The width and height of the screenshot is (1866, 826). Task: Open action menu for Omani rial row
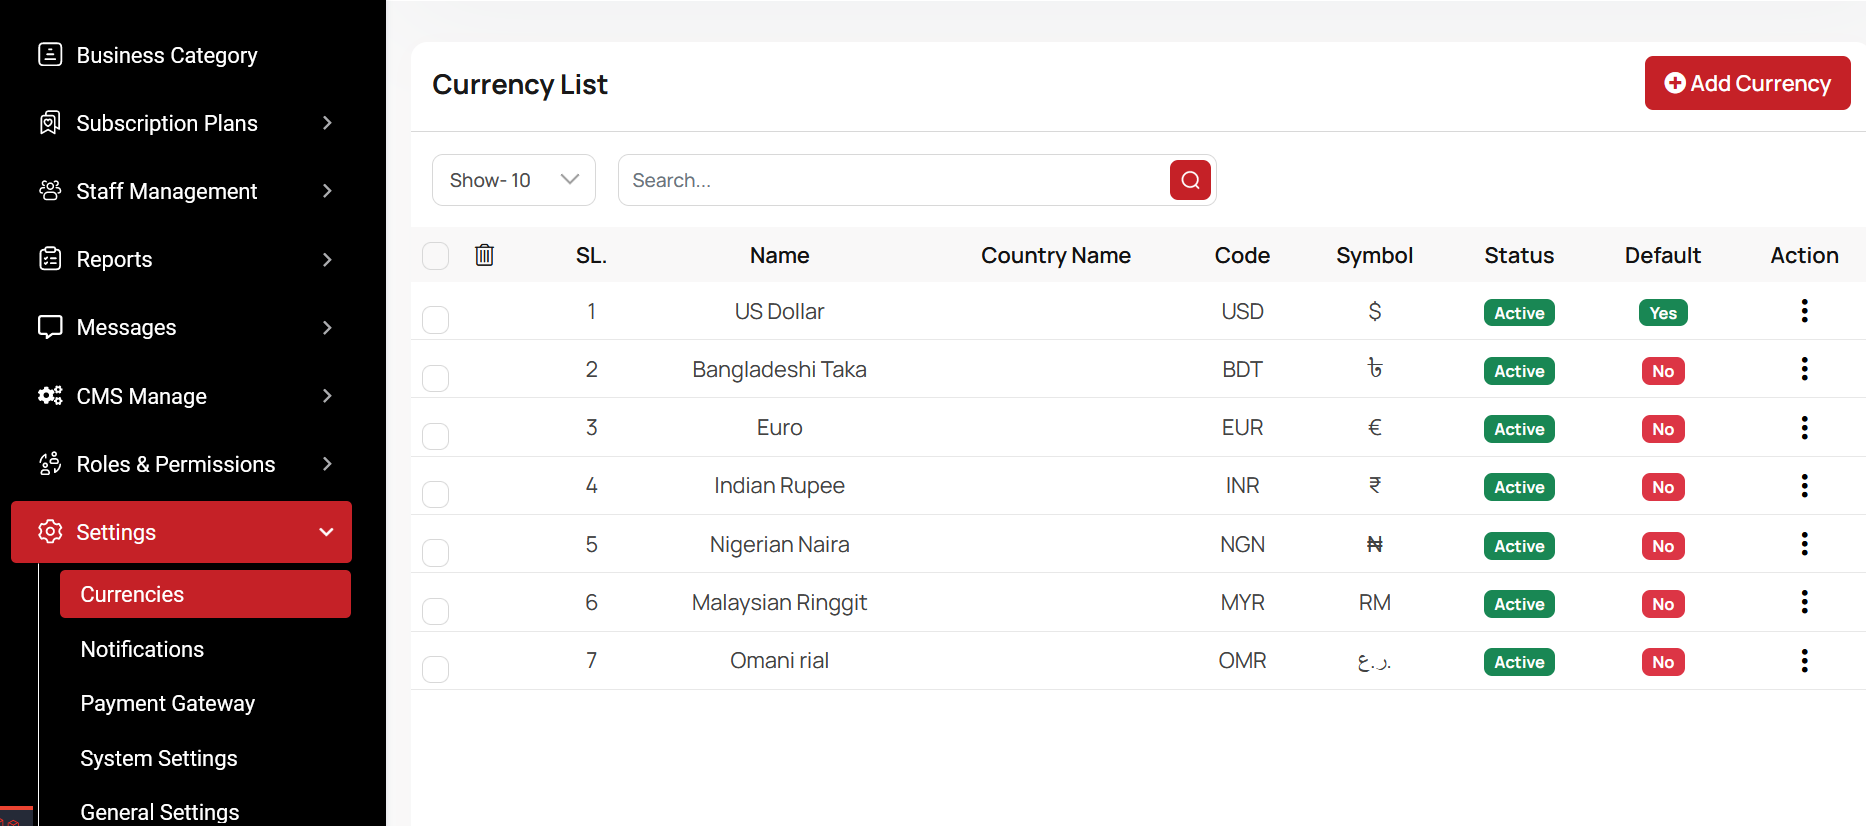(1804, 661)
